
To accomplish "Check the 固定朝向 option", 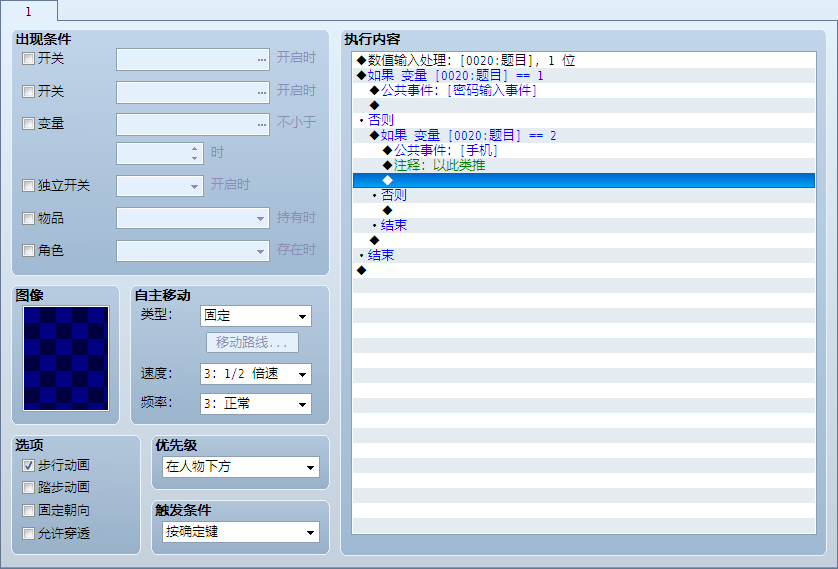I will coord(28,510).
